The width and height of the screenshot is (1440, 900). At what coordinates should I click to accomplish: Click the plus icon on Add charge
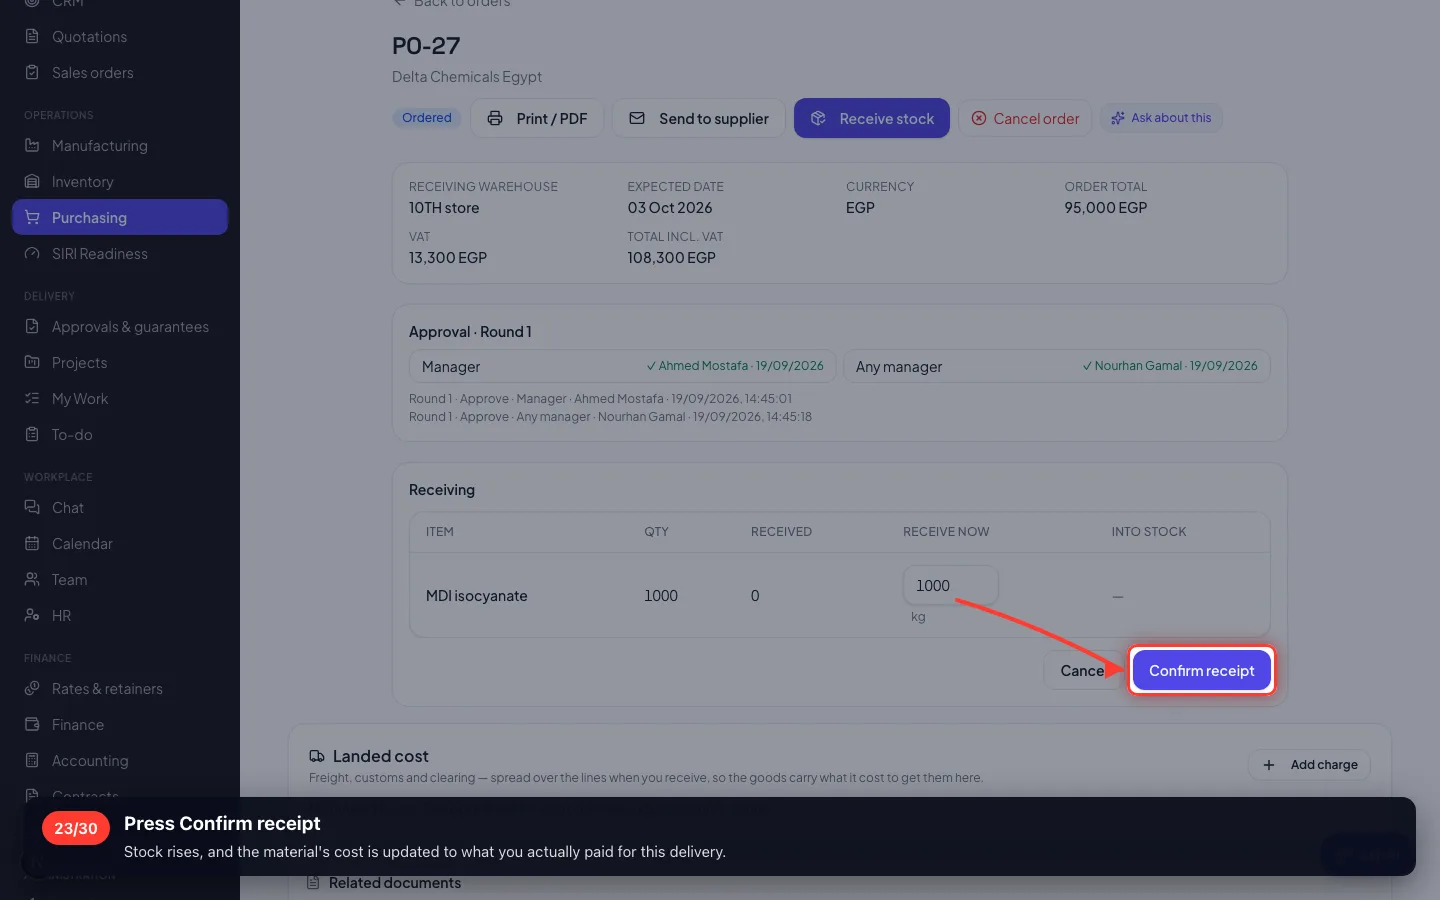pyautogui.click(x=1269, y=765)
